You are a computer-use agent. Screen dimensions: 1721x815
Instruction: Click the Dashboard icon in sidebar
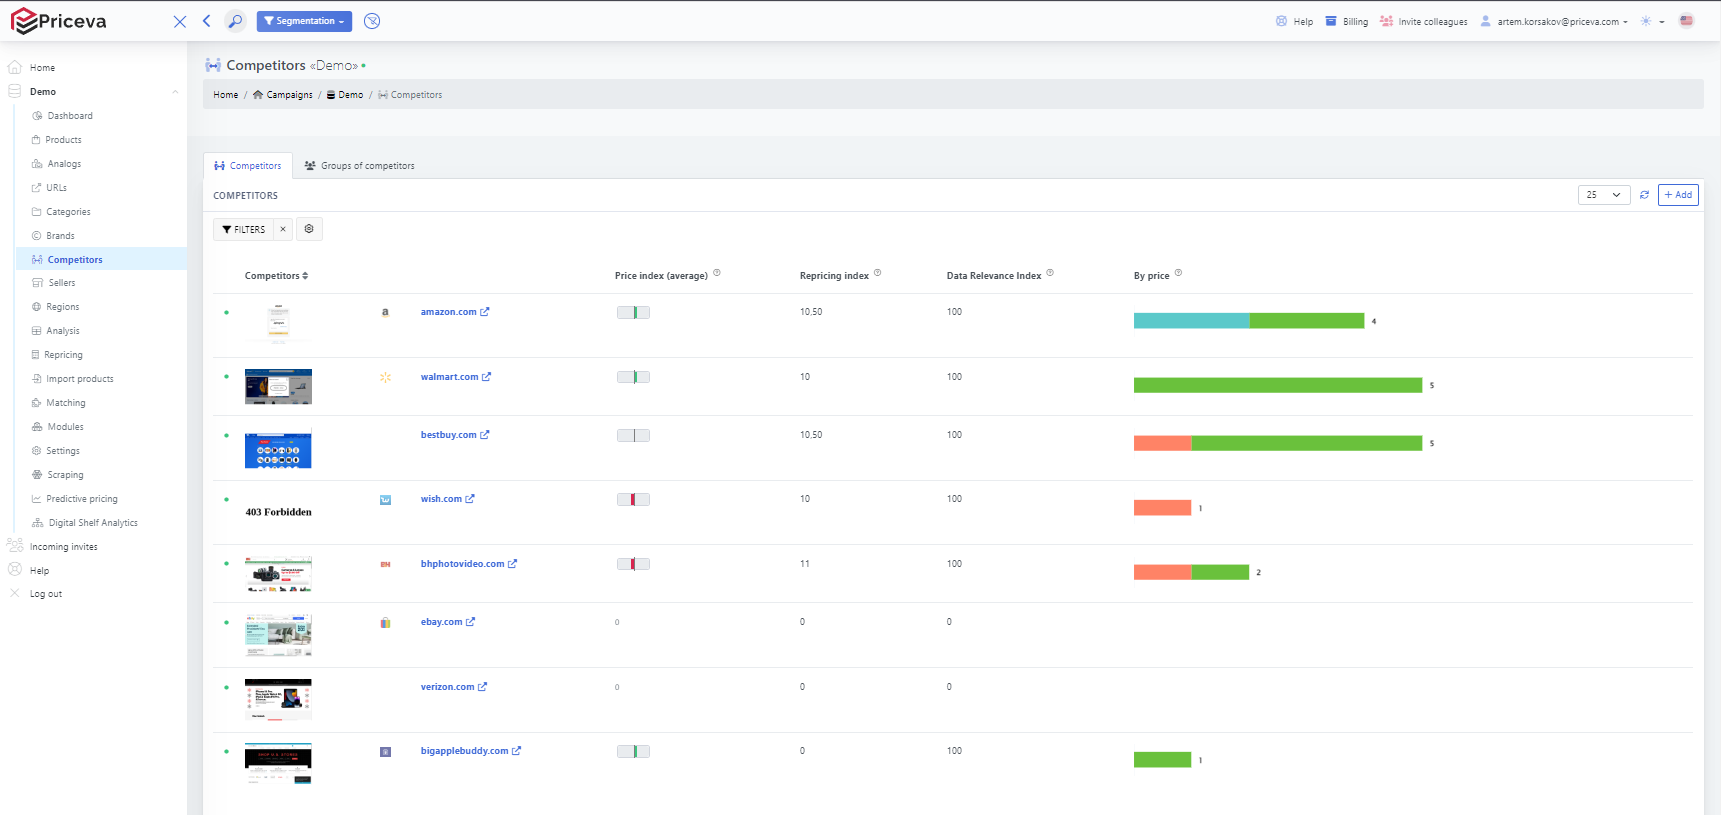tap(37, 116)
